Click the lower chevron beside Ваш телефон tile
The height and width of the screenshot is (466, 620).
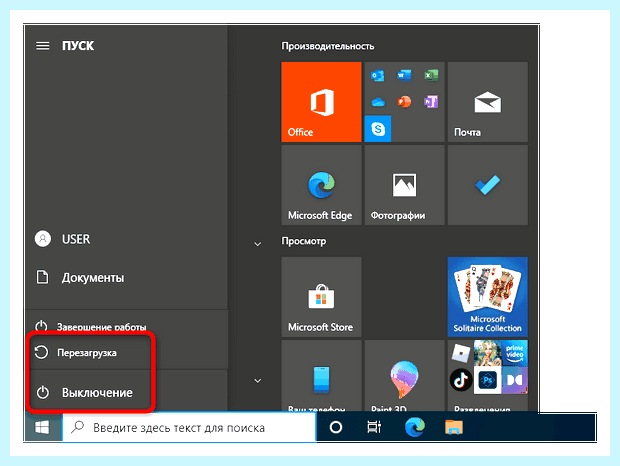(x=257, y=381)
